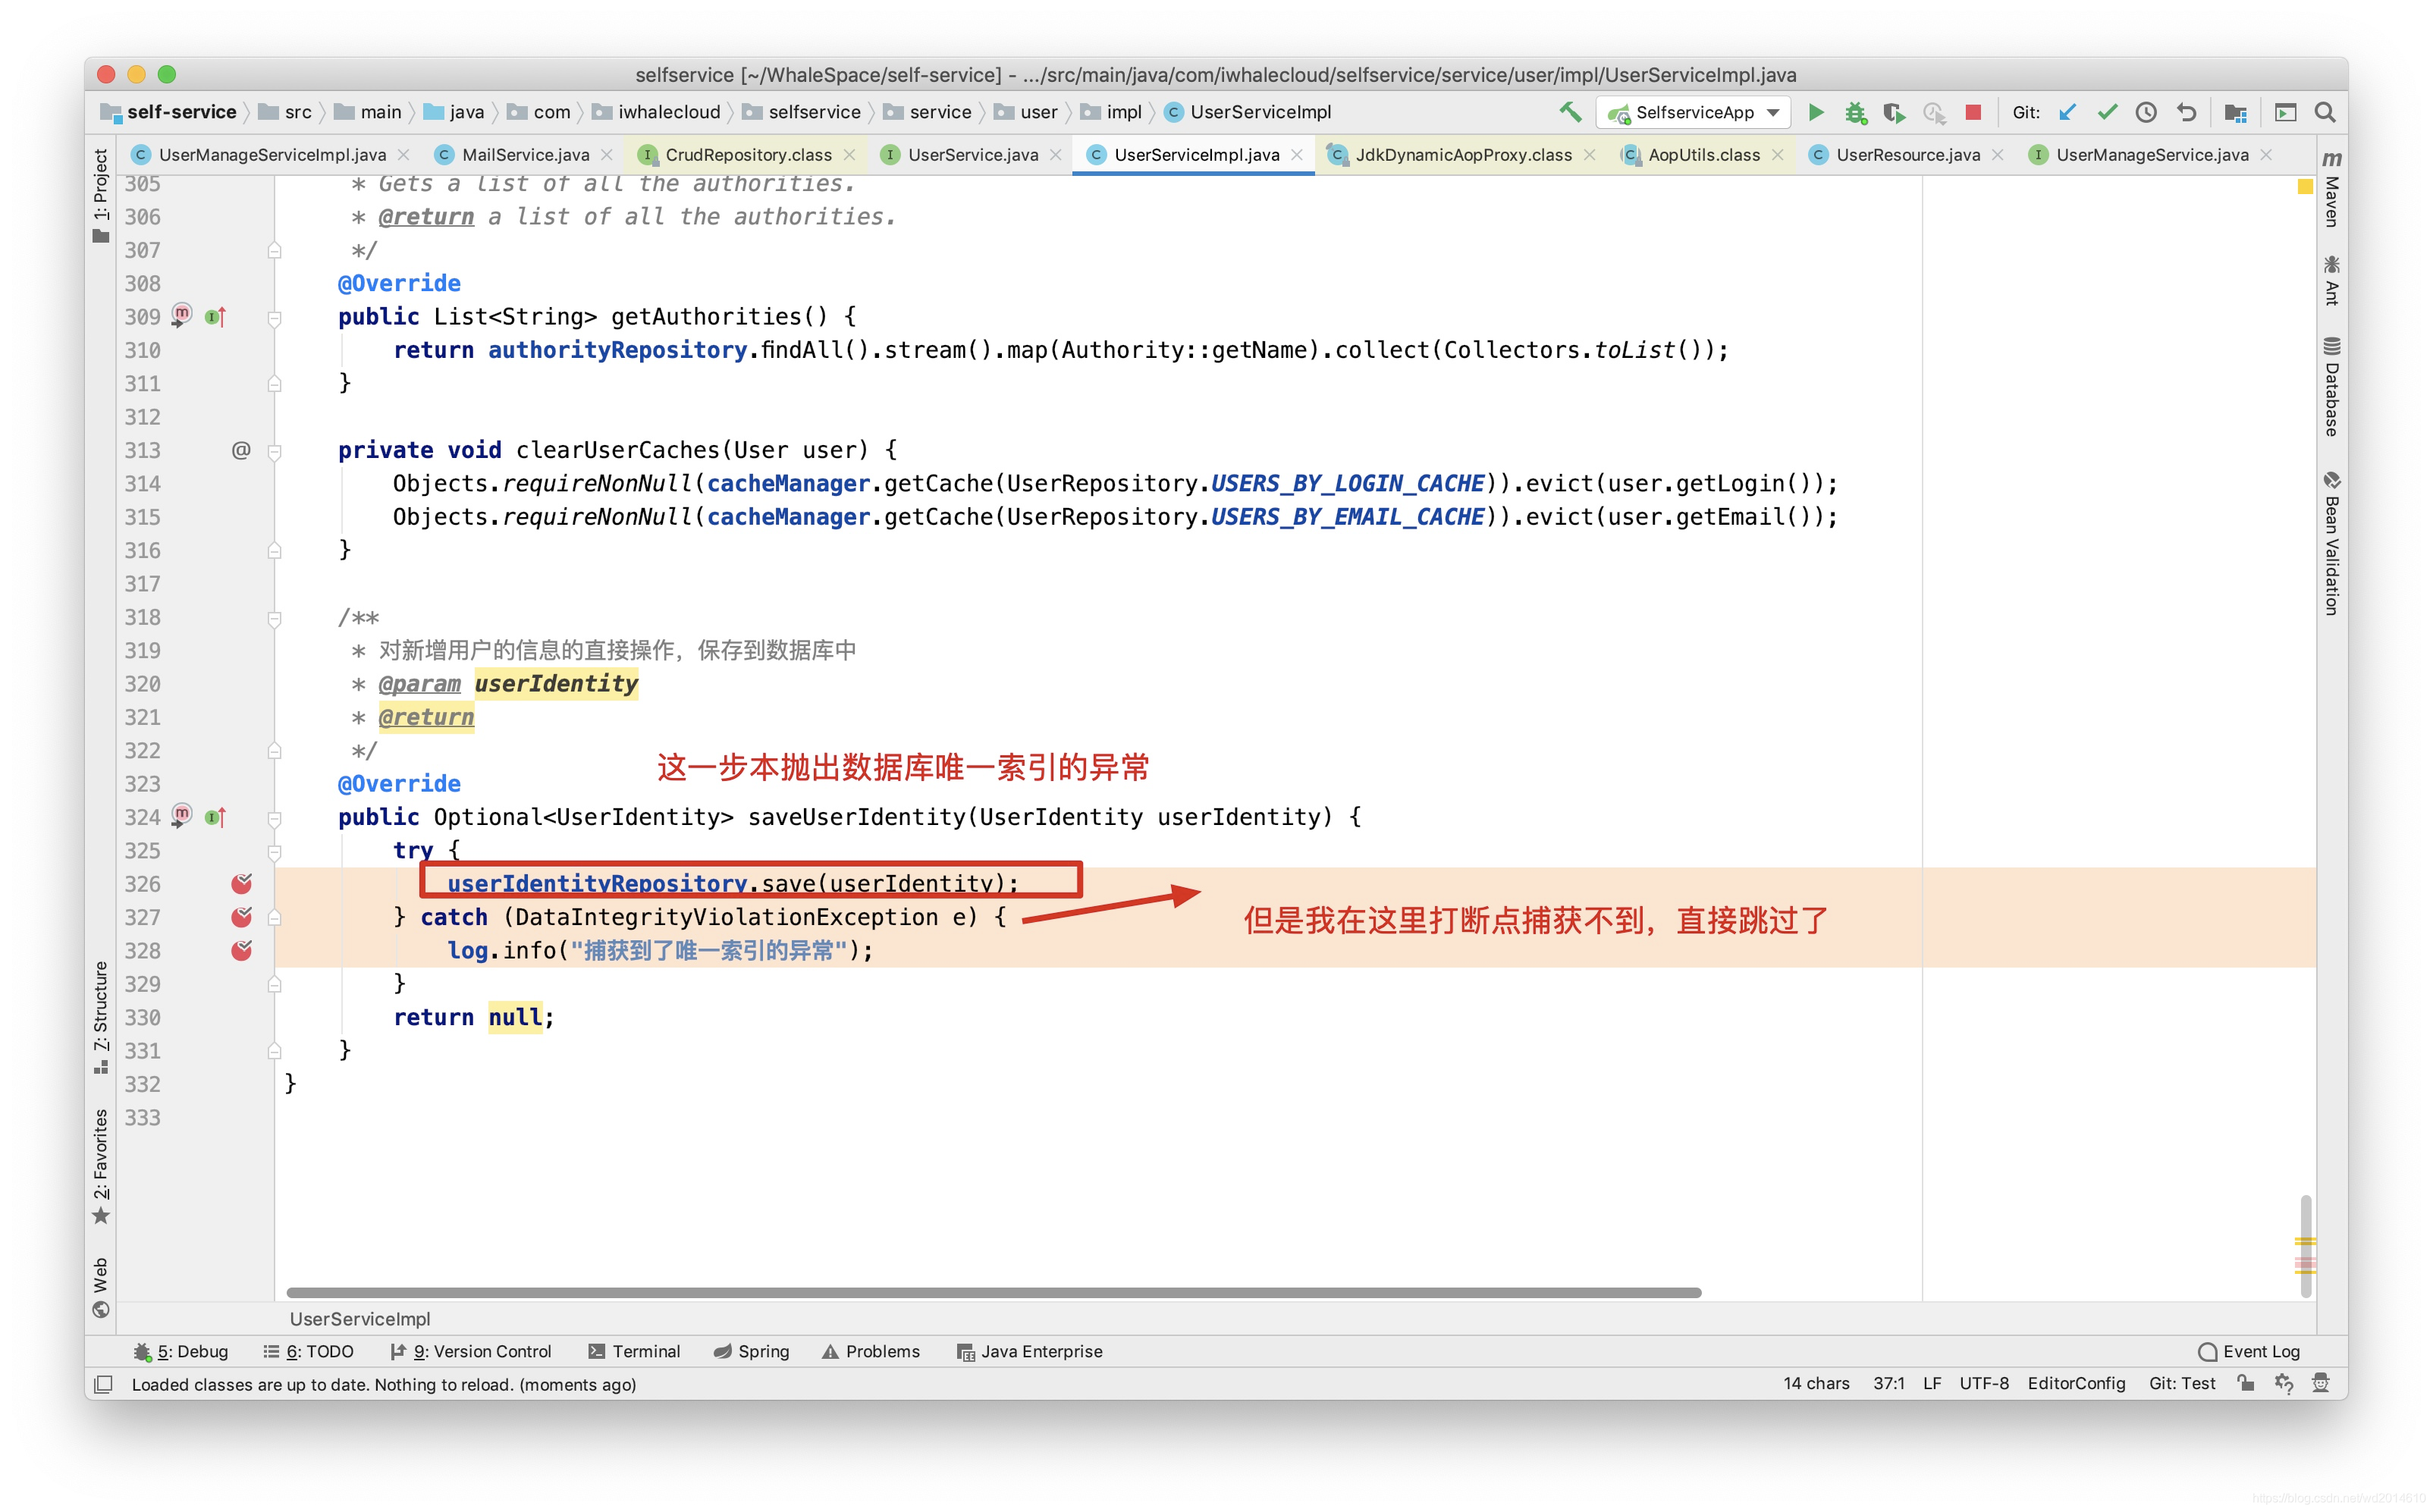Show Git history clock icon
This screenshot has width=2433, height=1512.
pyautogui.click(x=2146, y=112)
